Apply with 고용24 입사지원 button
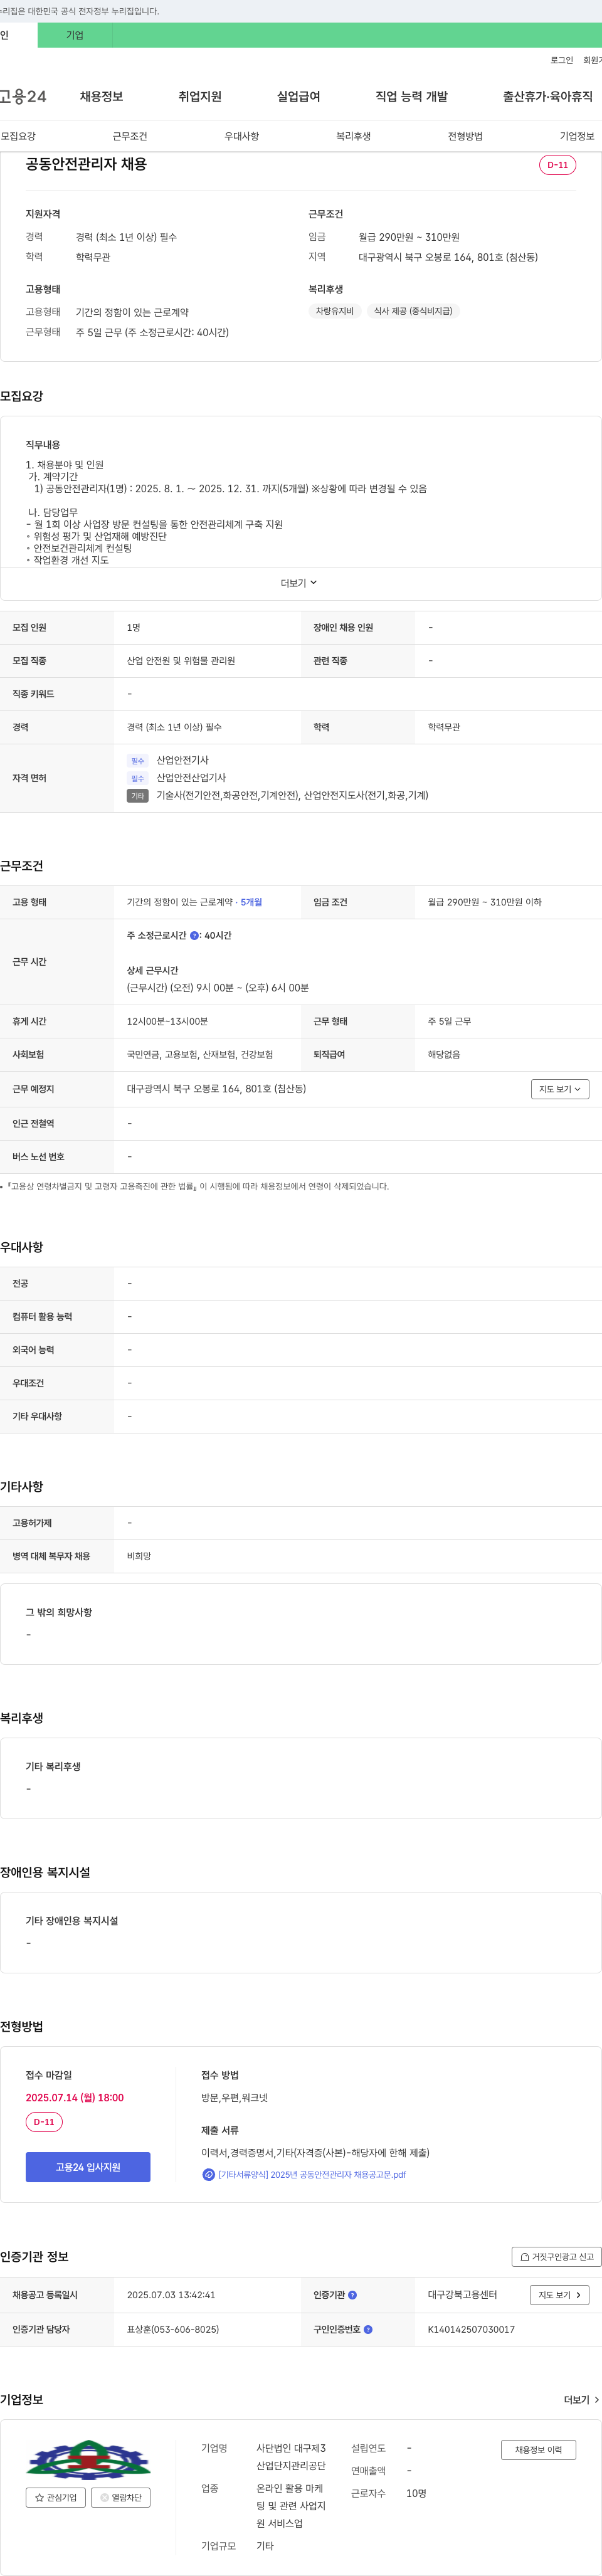The height and width of the screenshot is (2576, 602). pyautogui.click(x=88, y=2167)
